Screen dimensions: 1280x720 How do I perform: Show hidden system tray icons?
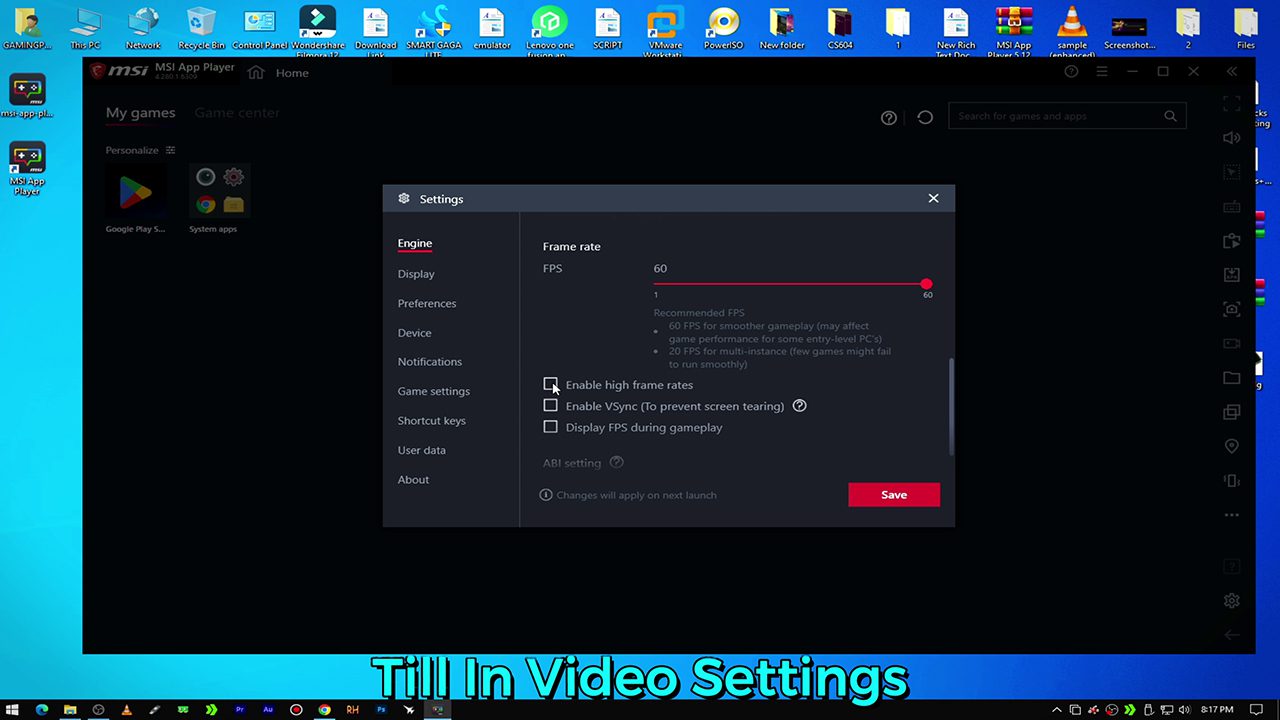(1057, 709)
